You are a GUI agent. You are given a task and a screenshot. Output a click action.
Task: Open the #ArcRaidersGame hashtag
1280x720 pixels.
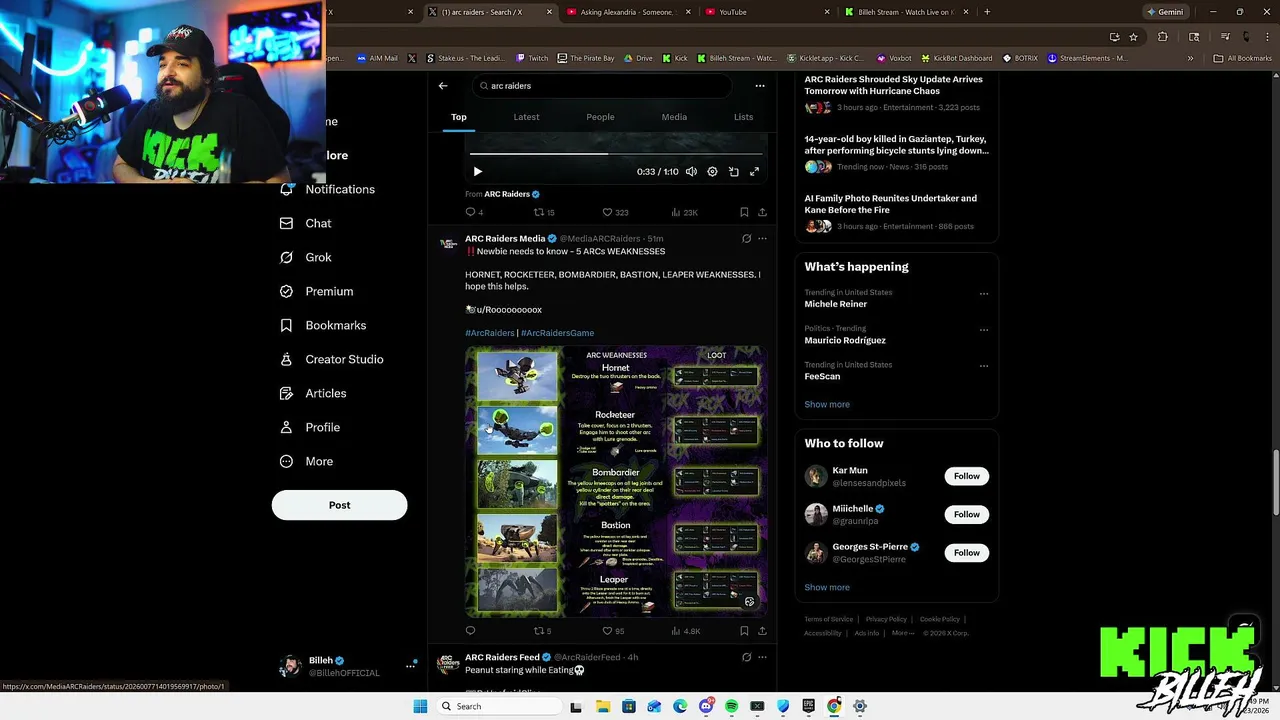[557, 333]
